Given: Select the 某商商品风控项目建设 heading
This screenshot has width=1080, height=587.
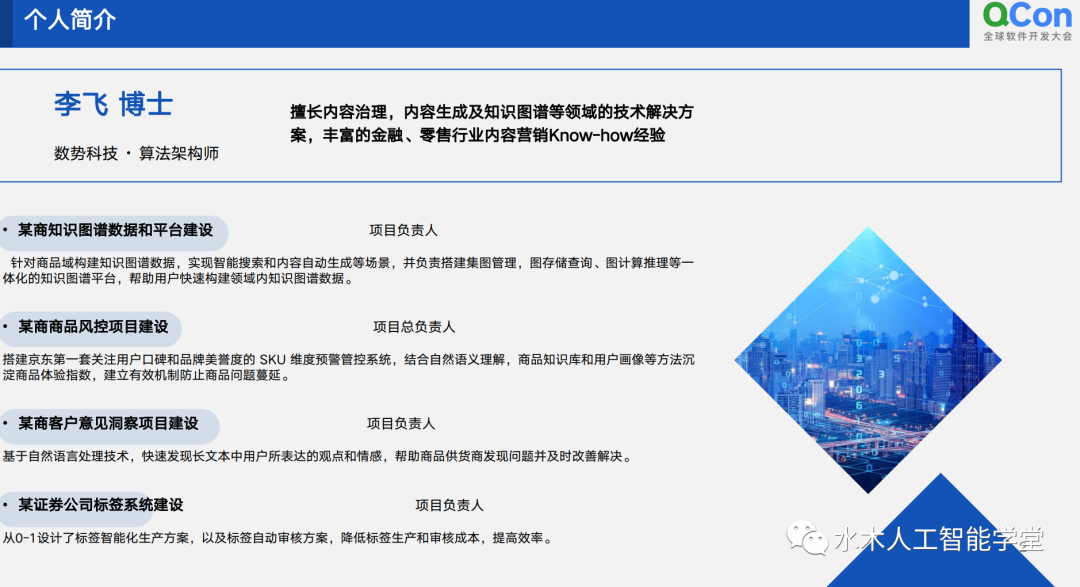Looking at the screenshot, I should 93,326.
